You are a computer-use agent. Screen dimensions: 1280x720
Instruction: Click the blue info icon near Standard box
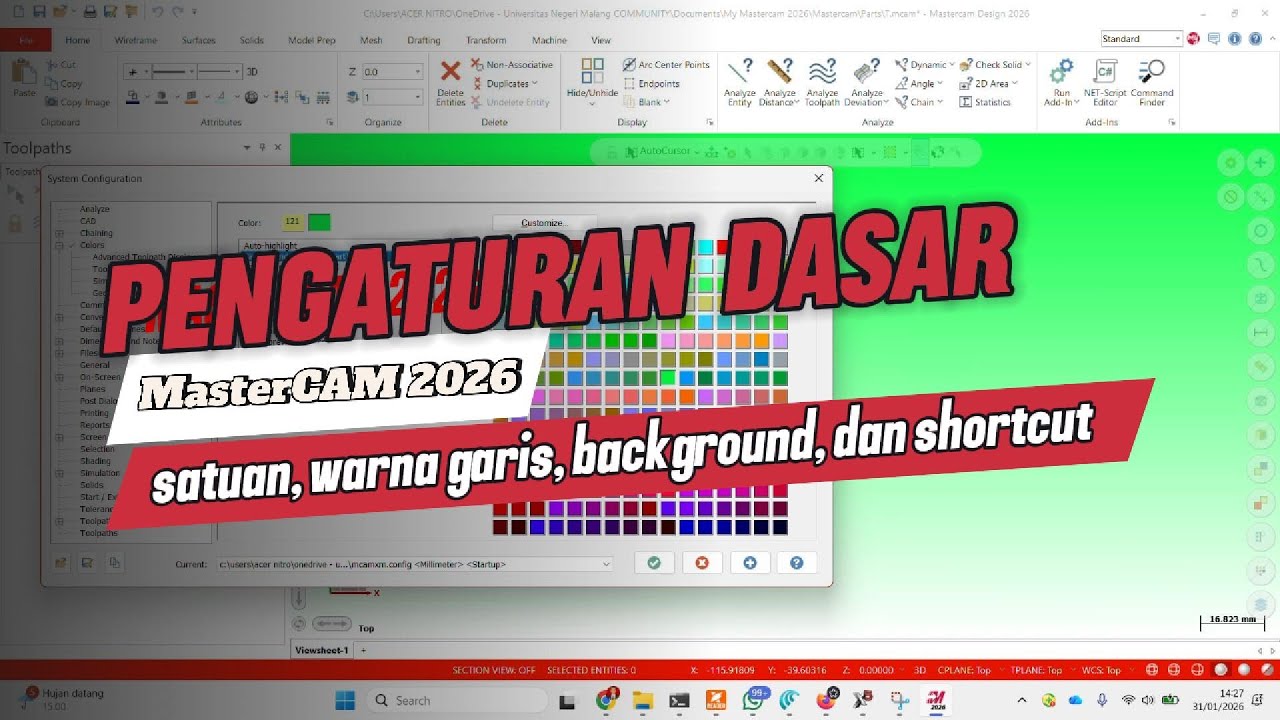click(1234, 39)
